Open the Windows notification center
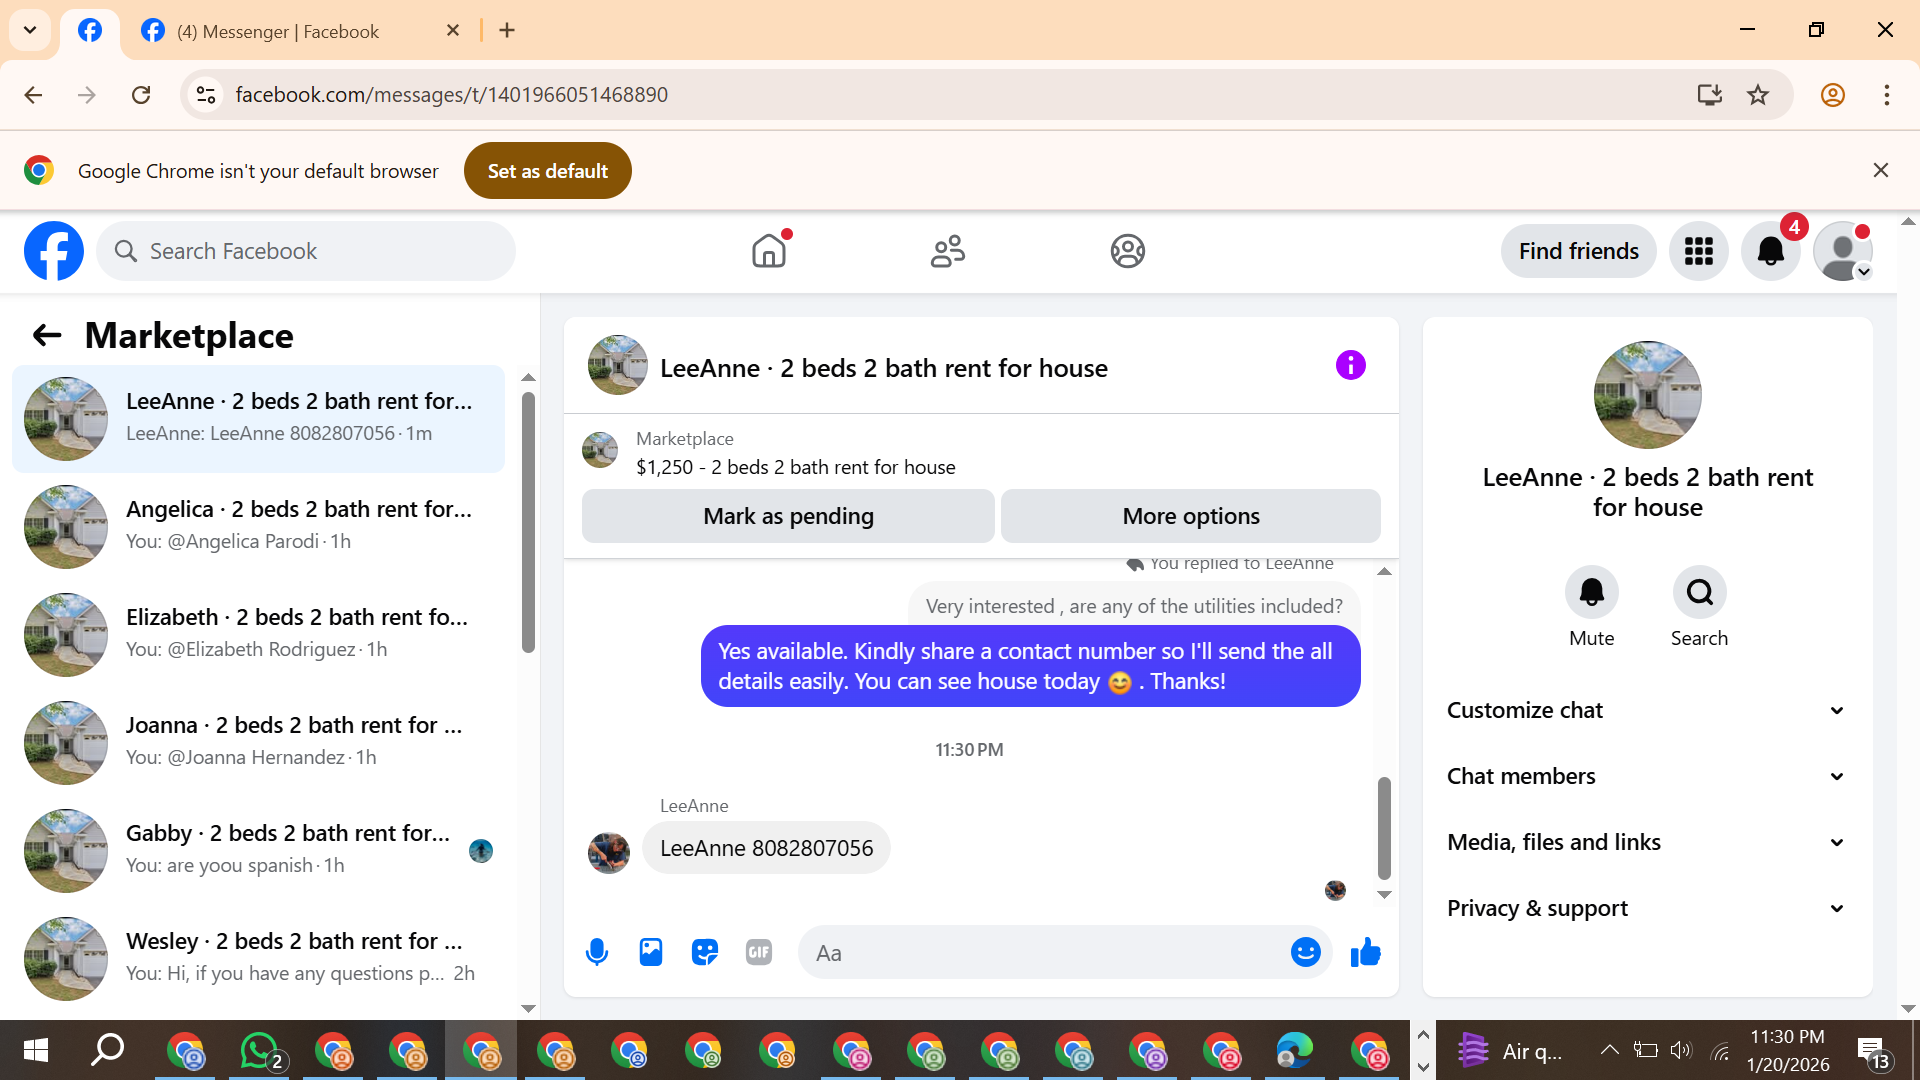This screenshot has height=1080, width=1920. pos(1872,1051)
